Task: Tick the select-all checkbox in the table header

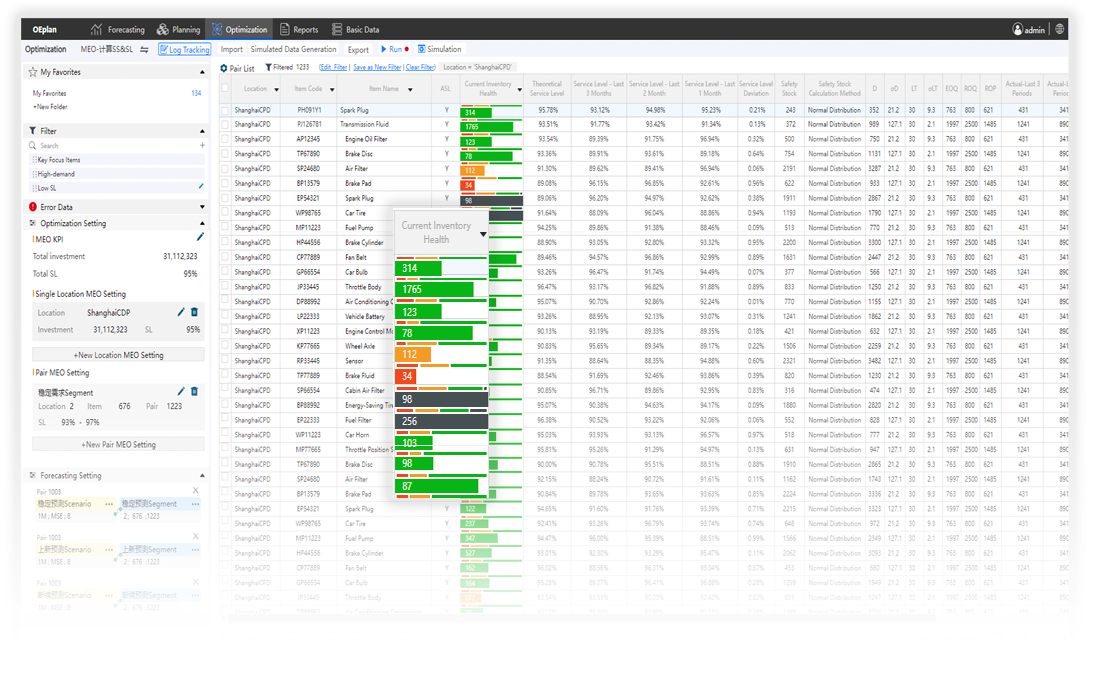Action: (x=225, y=88)
